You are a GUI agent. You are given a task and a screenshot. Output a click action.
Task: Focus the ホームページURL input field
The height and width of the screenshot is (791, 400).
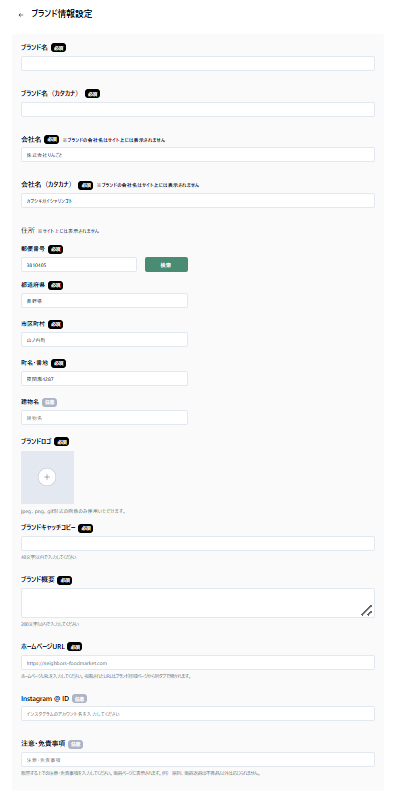coord(198,662)
